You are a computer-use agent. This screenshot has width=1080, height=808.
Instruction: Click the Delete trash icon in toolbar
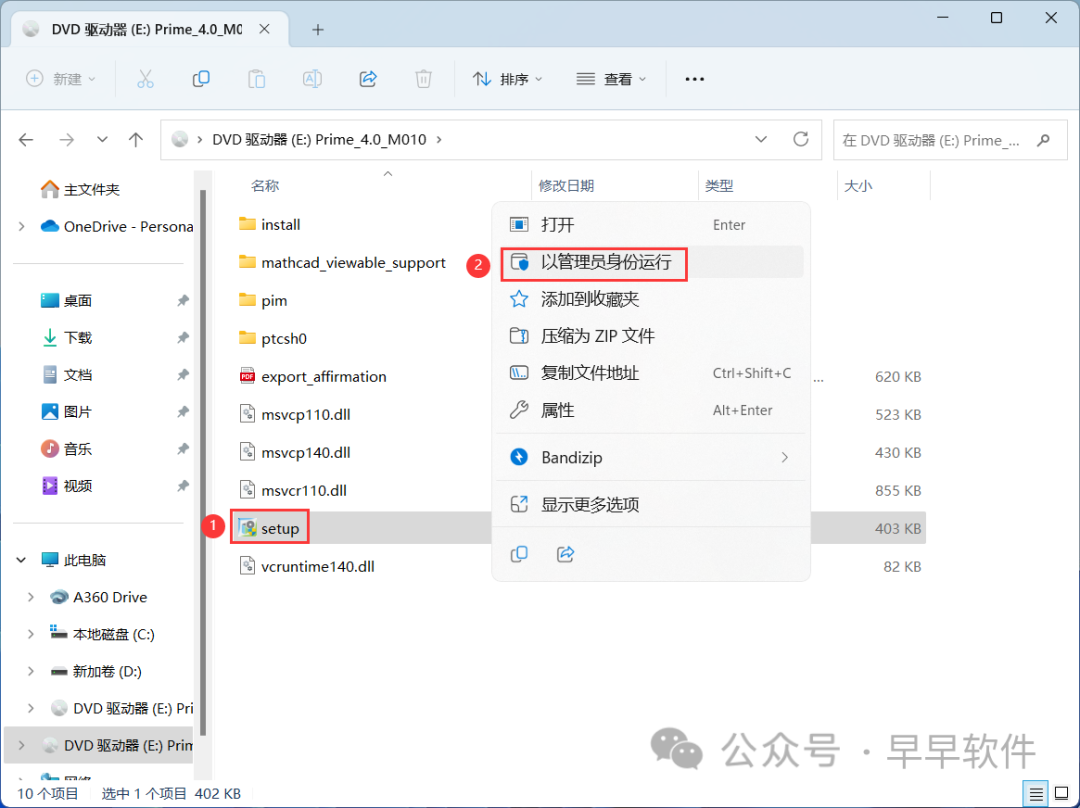coord(423,79)
